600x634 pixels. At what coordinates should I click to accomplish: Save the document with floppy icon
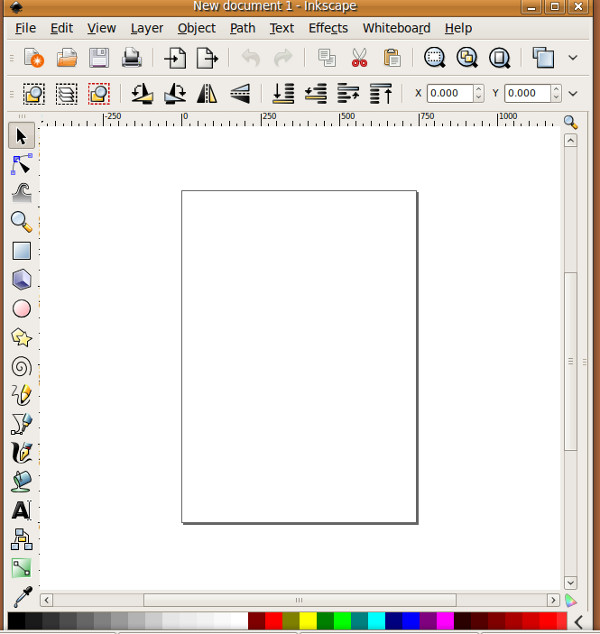(99, 57)
